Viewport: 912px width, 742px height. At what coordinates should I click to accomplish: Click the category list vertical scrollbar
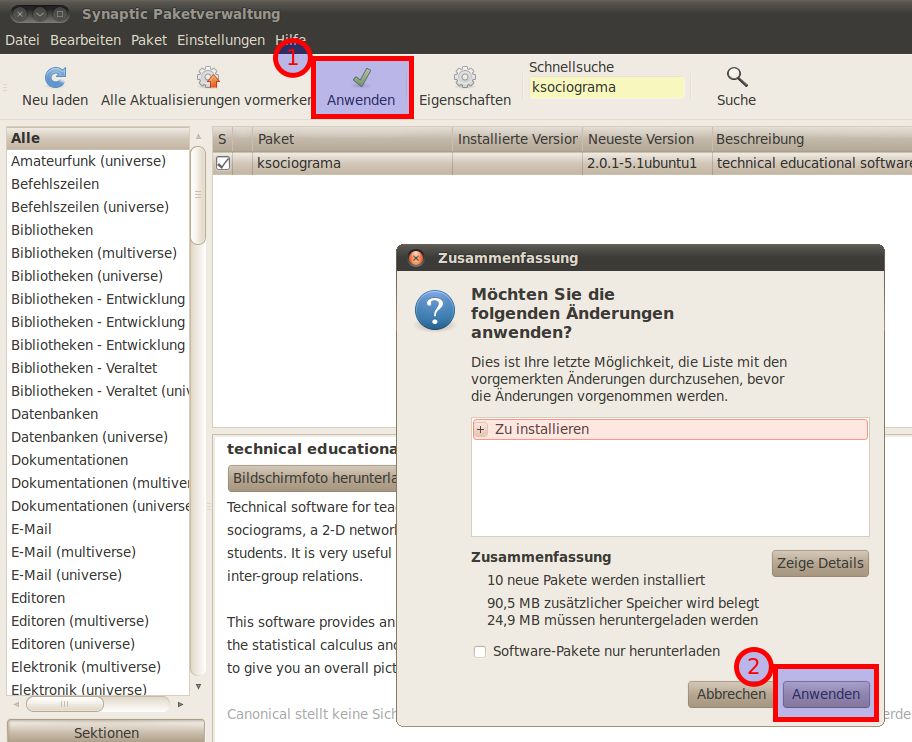[x=198, y=400]
